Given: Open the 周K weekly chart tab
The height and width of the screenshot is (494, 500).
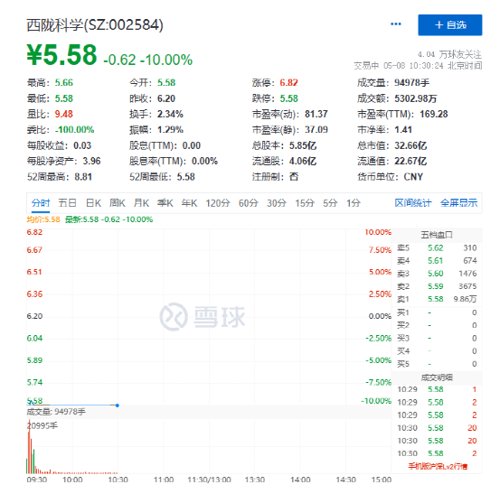Looking at the screenshot, I should [x=117, y=203].
